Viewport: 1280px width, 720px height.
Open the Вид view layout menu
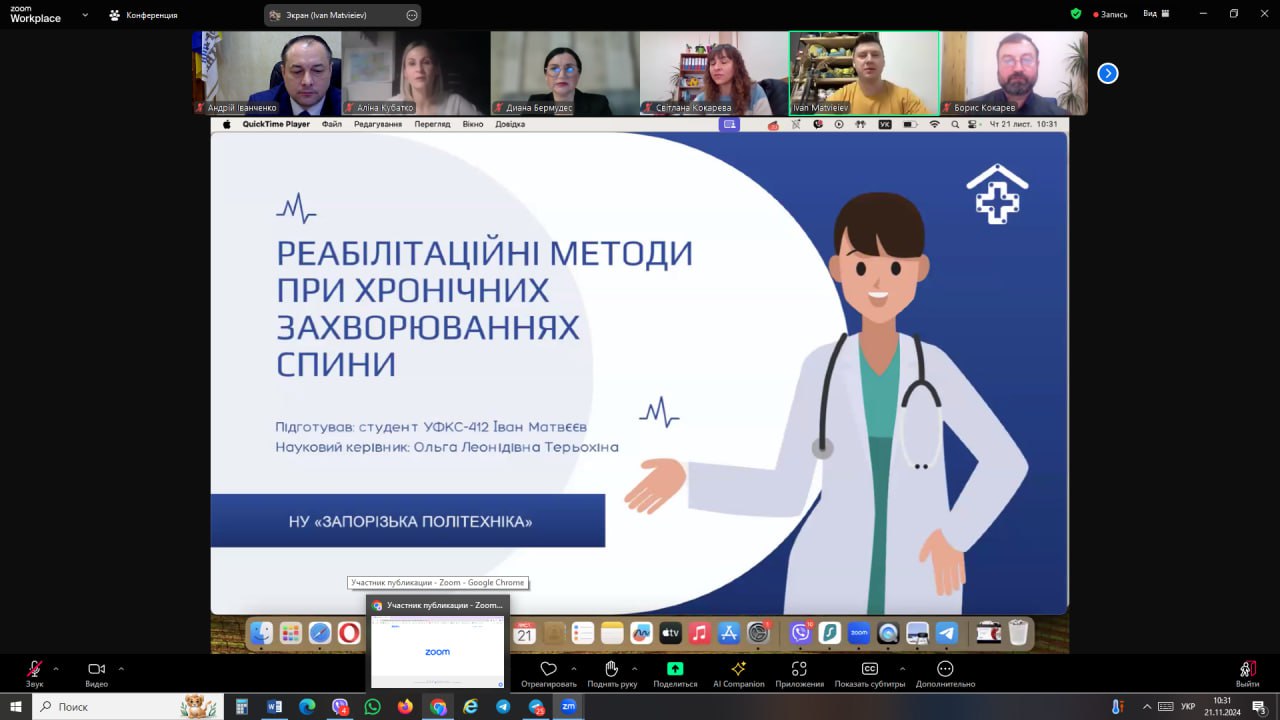[x=1156, y=14]
